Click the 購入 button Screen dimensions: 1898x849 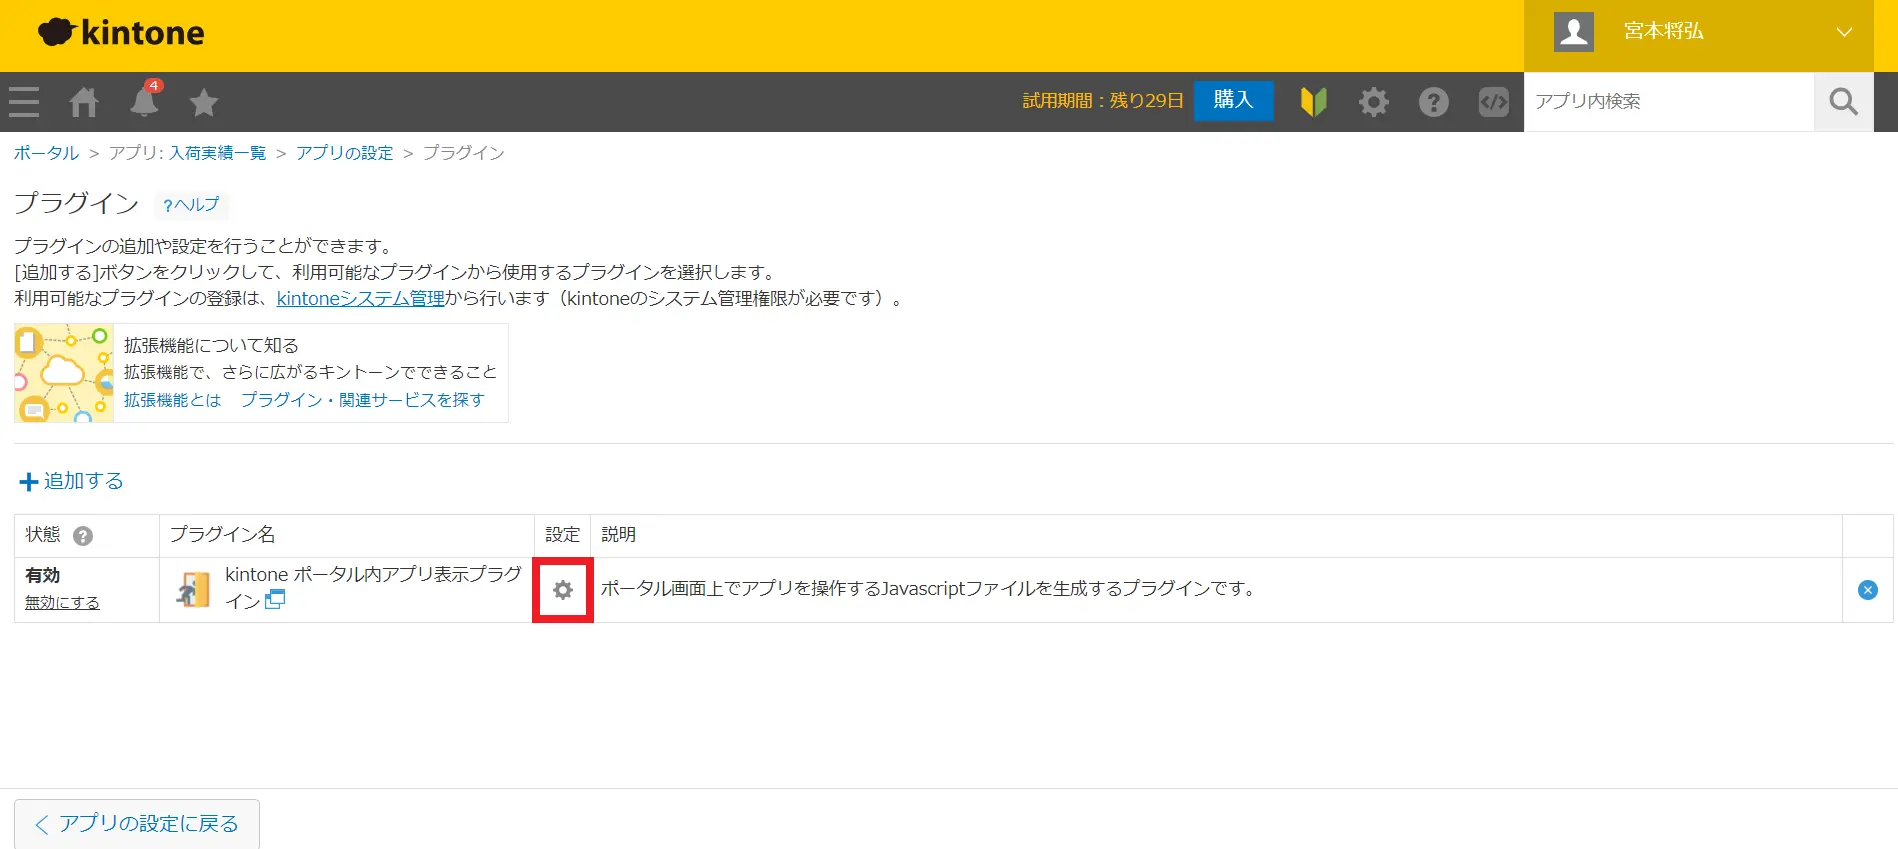point(1233,100)
